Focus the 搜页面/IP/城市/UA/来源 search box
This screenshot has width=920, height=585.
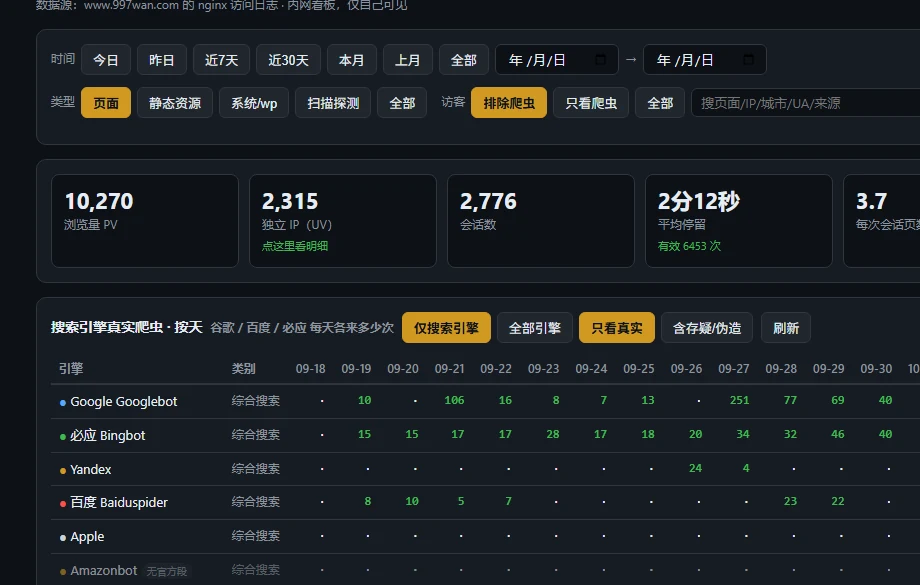tap(806, 103)
